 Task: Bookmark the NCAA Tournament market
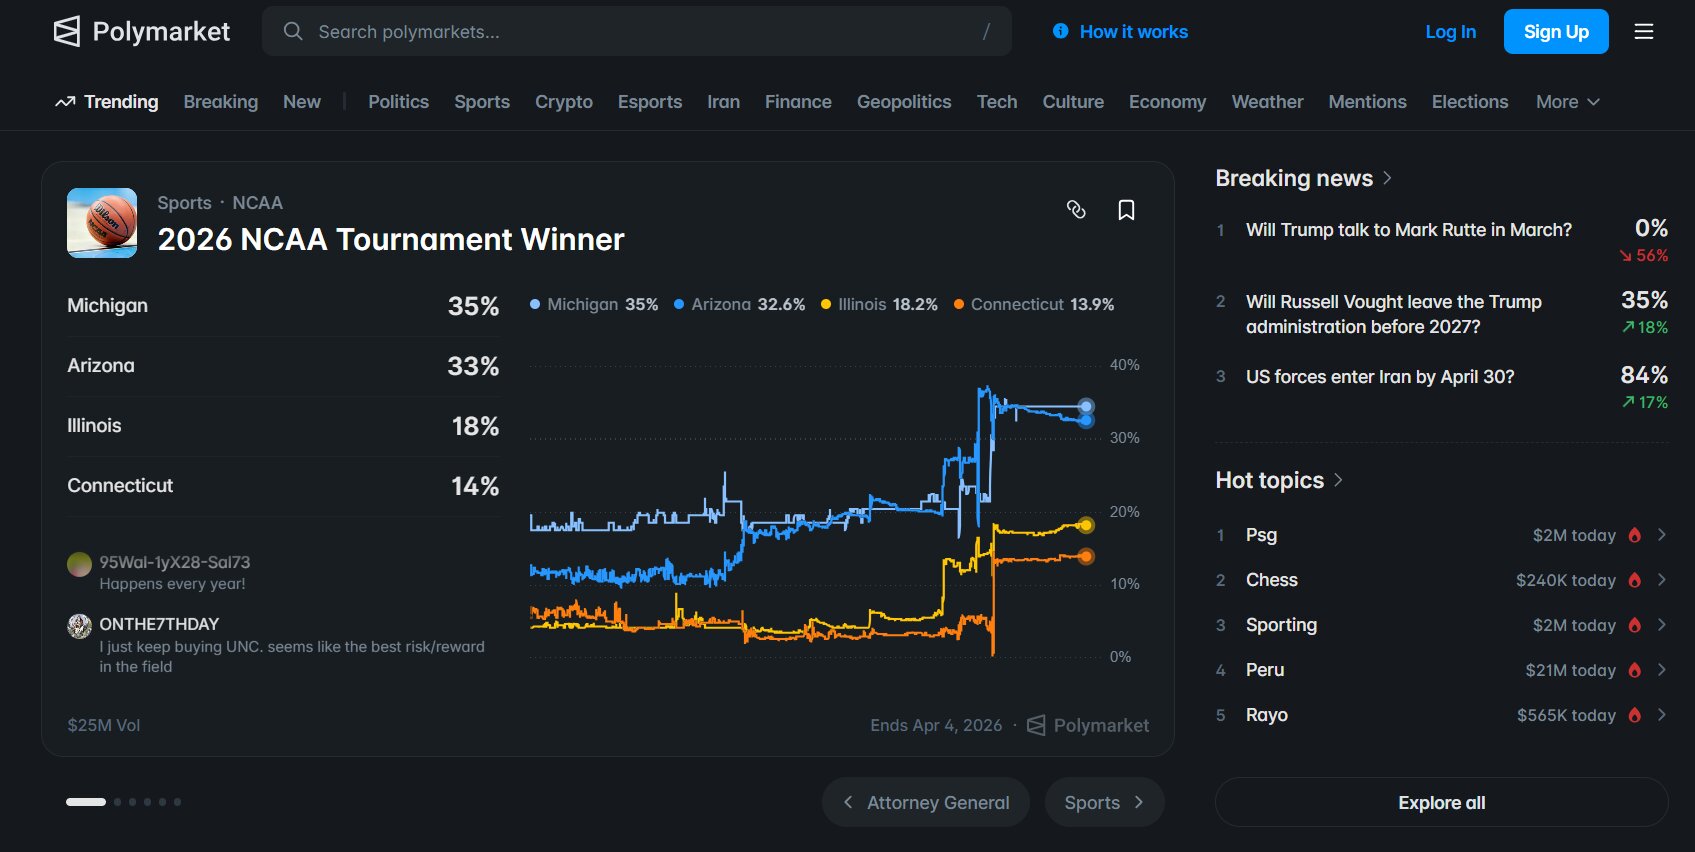coord(1126,210)
